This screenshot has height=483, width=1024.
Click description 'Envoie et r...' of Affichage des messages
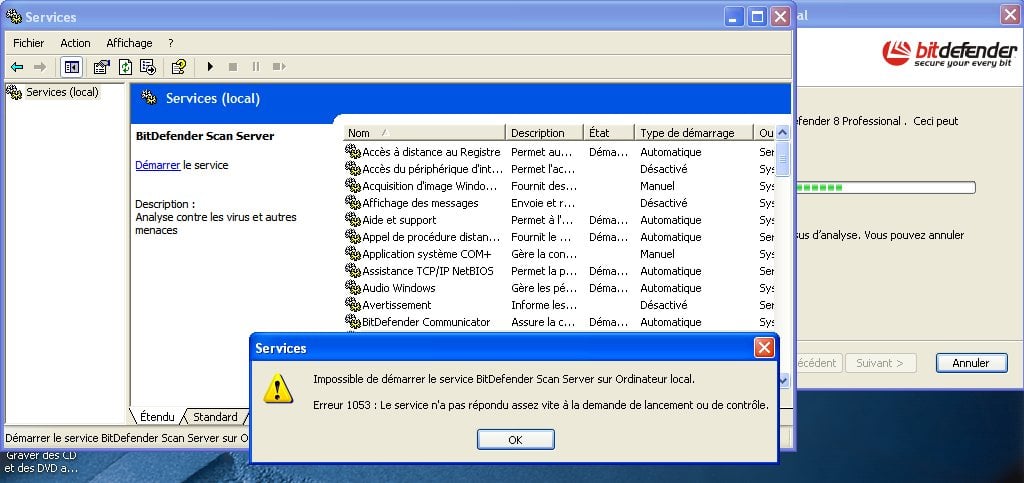tap(543, 202)
